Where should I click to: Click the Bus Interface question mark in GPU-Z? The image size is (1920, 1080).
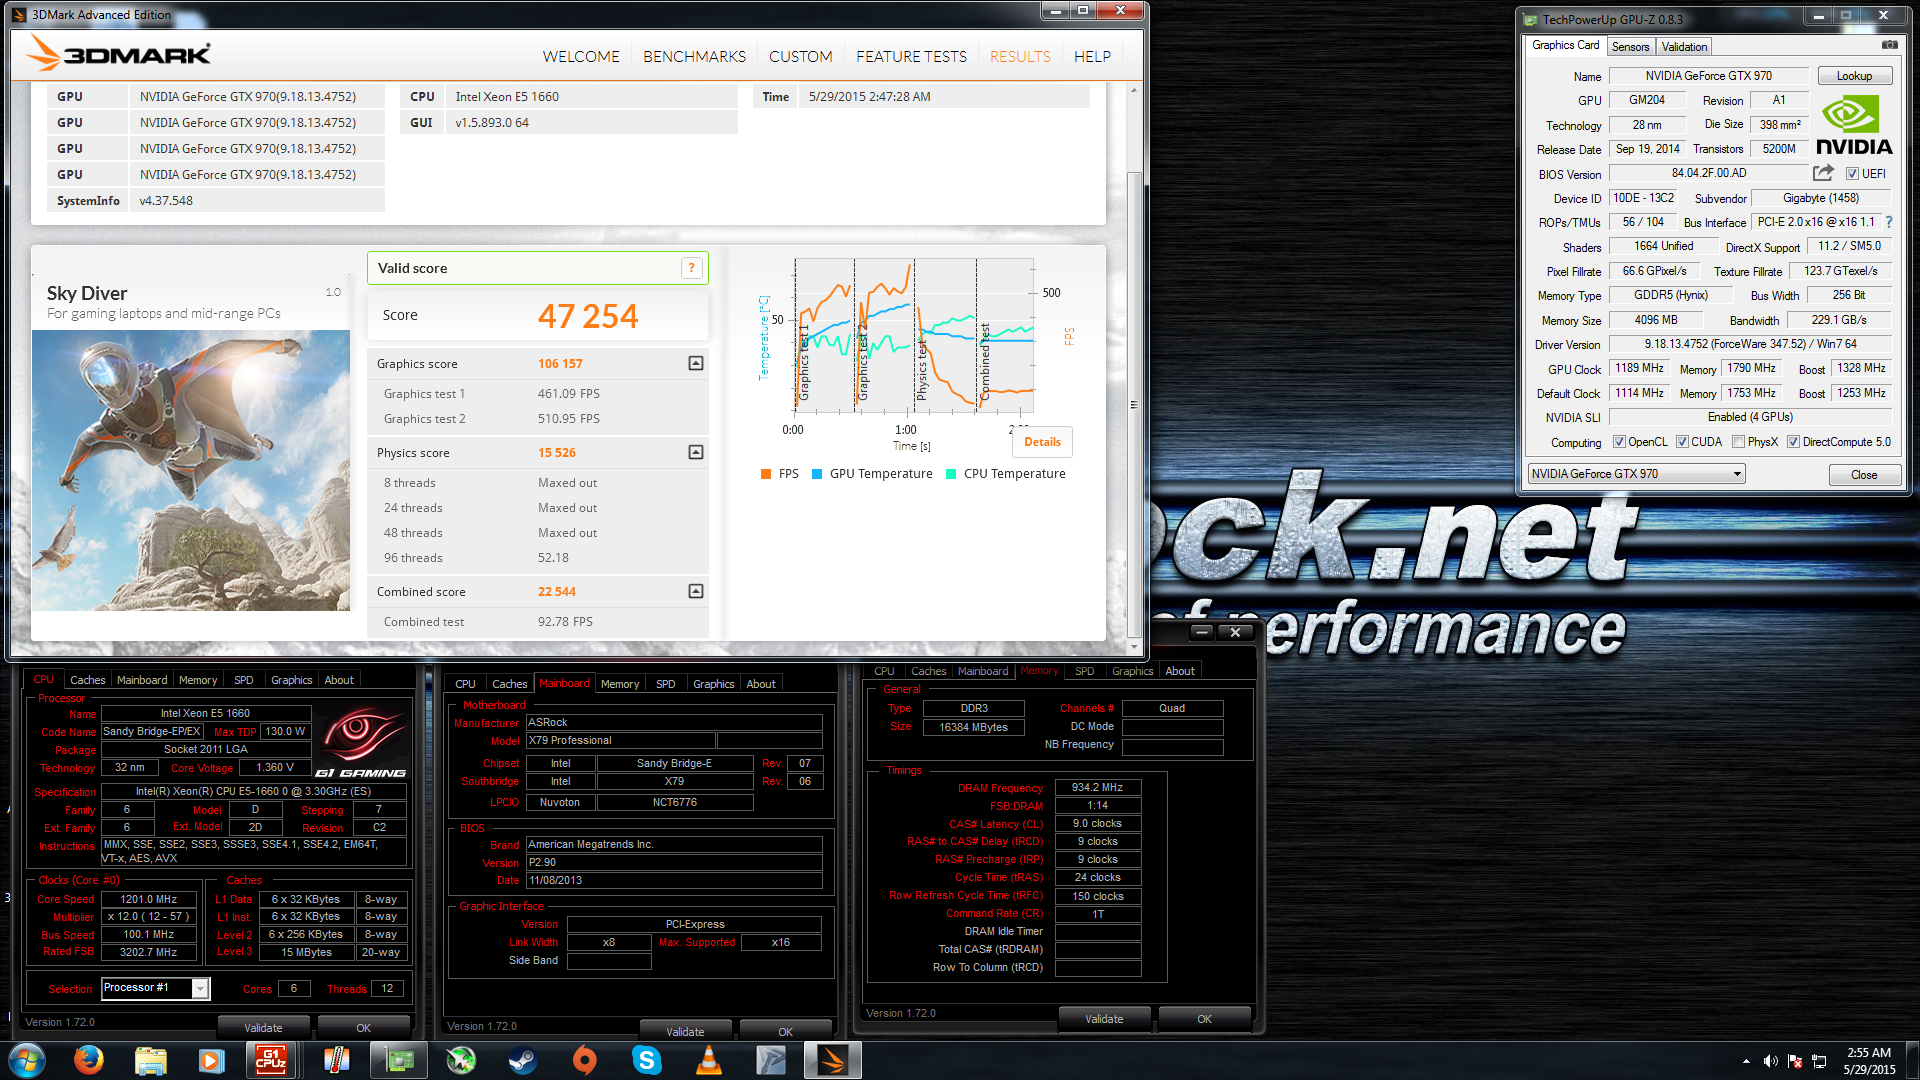[x=1889, y=222]
